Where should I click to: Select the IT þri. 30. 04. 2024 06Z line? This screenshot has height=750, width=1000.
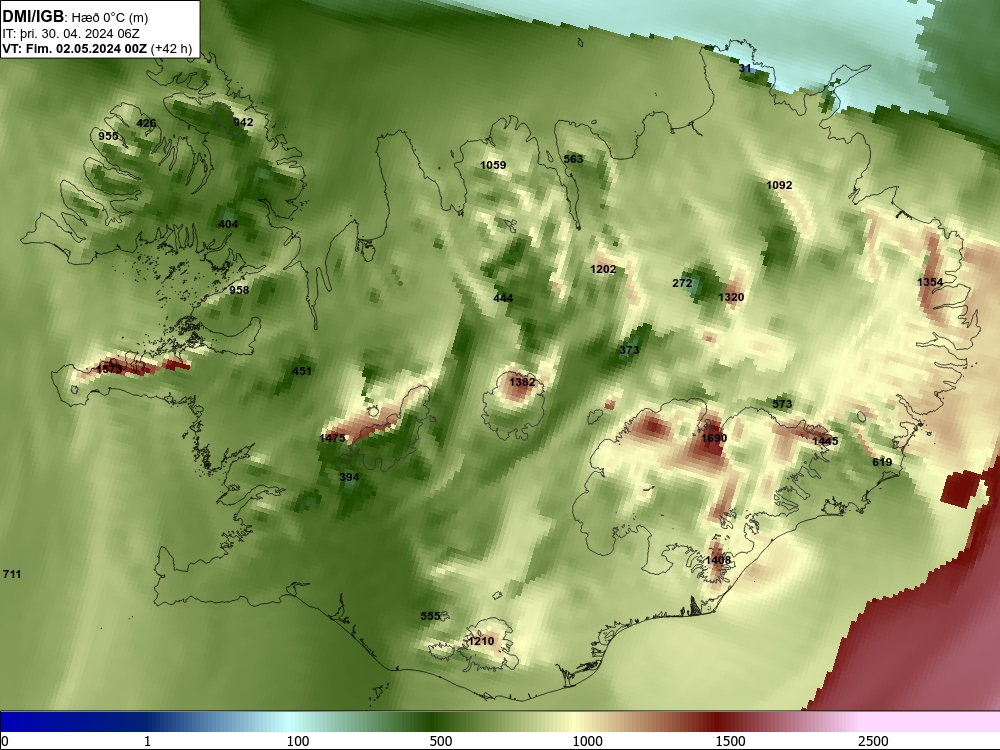pos(71,34)
